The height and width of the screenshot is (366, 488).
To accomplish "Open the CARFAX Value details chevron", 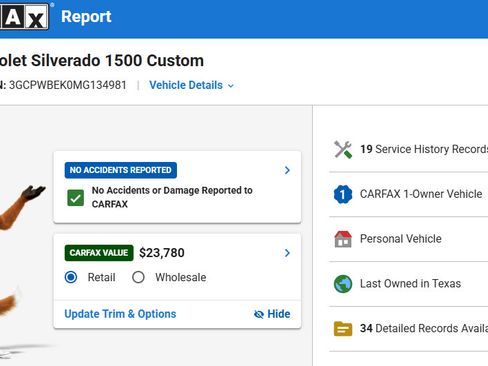I will [287, 253].
